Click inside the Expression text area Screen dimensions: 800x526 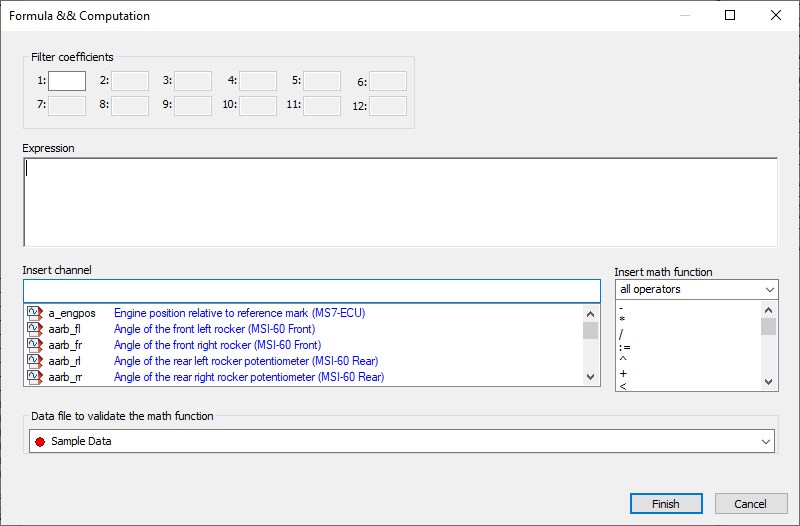[400, 201]
